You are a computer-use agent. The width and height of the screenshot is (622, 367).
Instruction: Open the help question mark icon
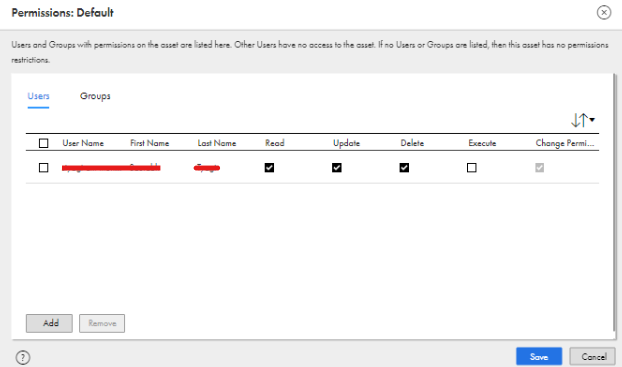point(23,357)
